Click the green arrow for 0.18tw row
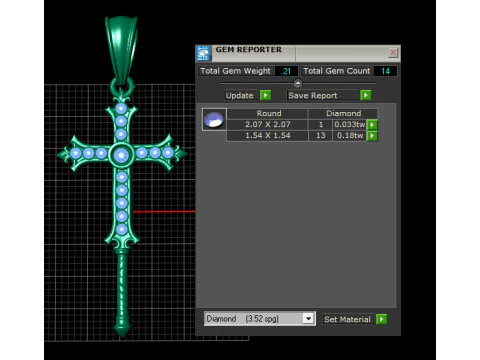Image resolution: width=480 pixels, height=360 pixels. tap(372, 136)
